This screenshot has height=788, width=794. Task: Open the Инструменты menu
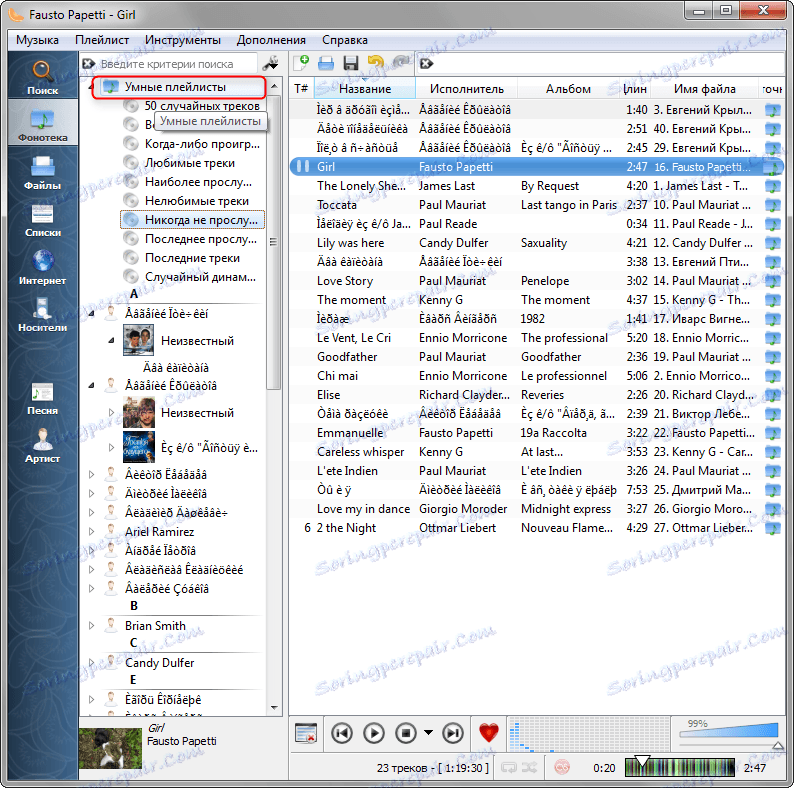[183, 40]
